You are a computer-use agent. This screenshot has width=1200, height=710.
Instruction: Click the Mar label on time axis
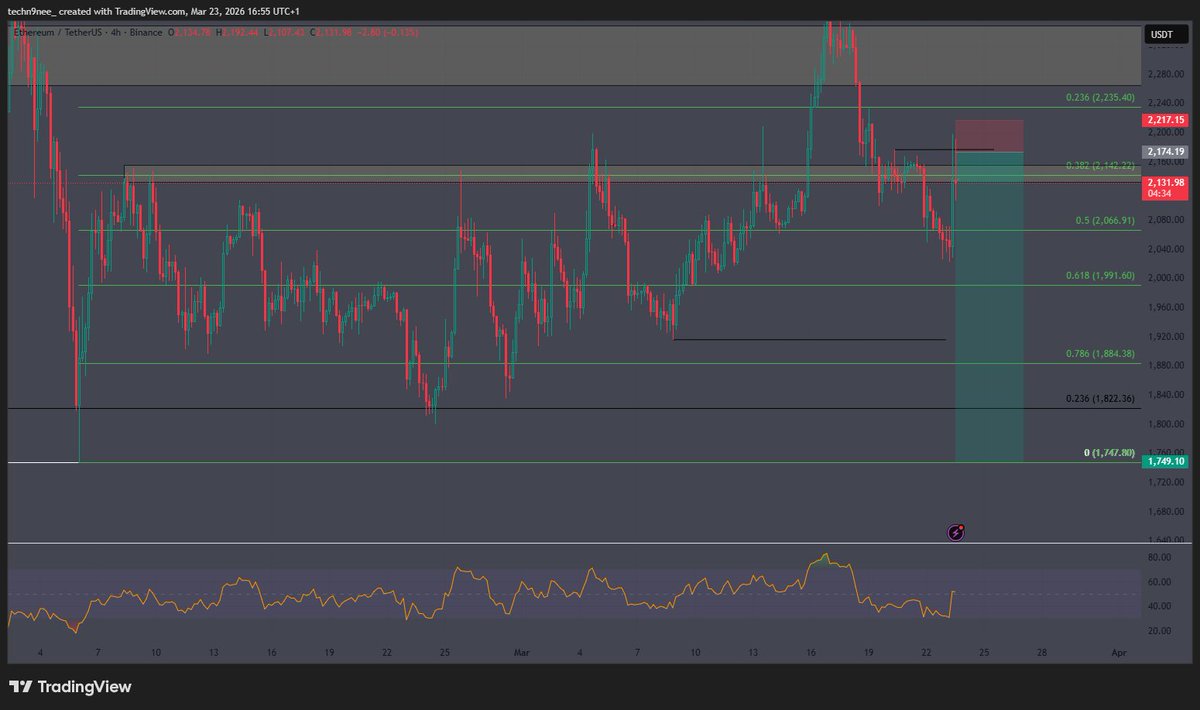(x=520, y=651)
